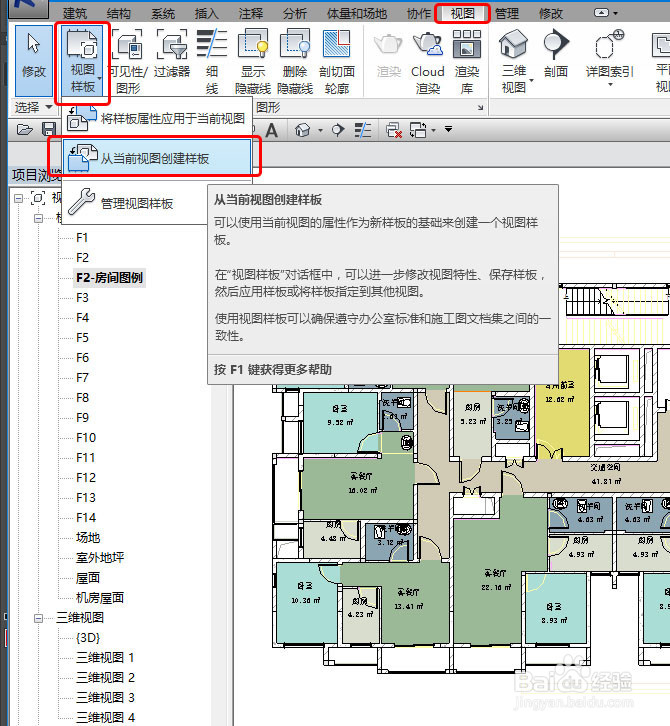Click the 交通空间 41.81 m² room label

pyautogui.click(x=606, y=474)
